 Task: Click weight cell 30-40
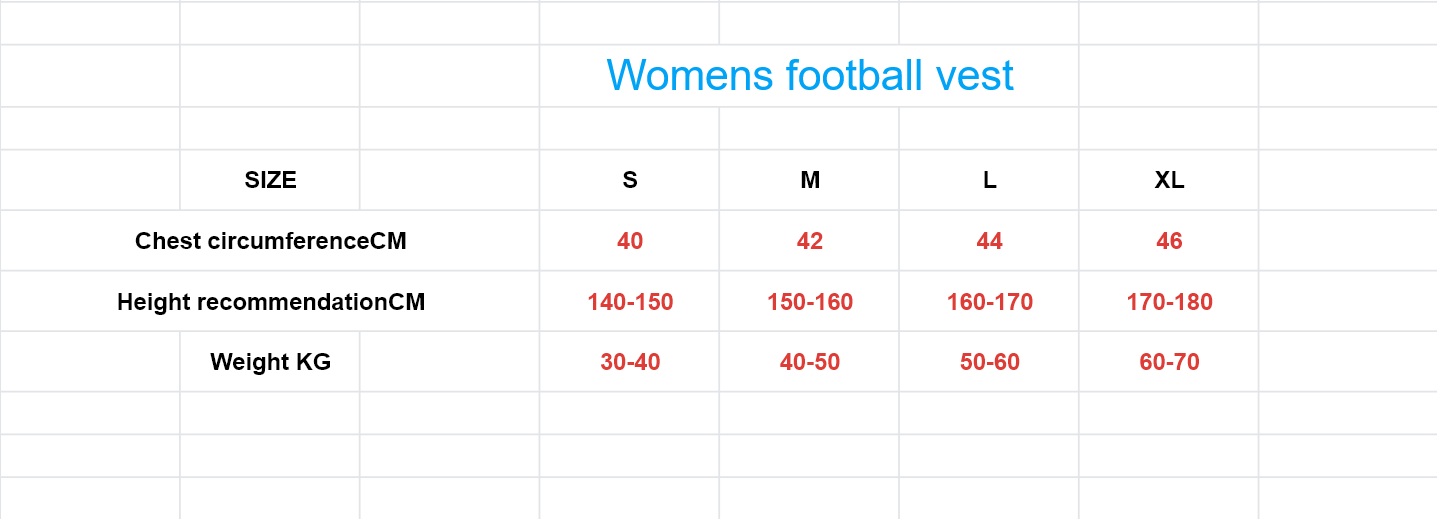click(x=629, y=362)
